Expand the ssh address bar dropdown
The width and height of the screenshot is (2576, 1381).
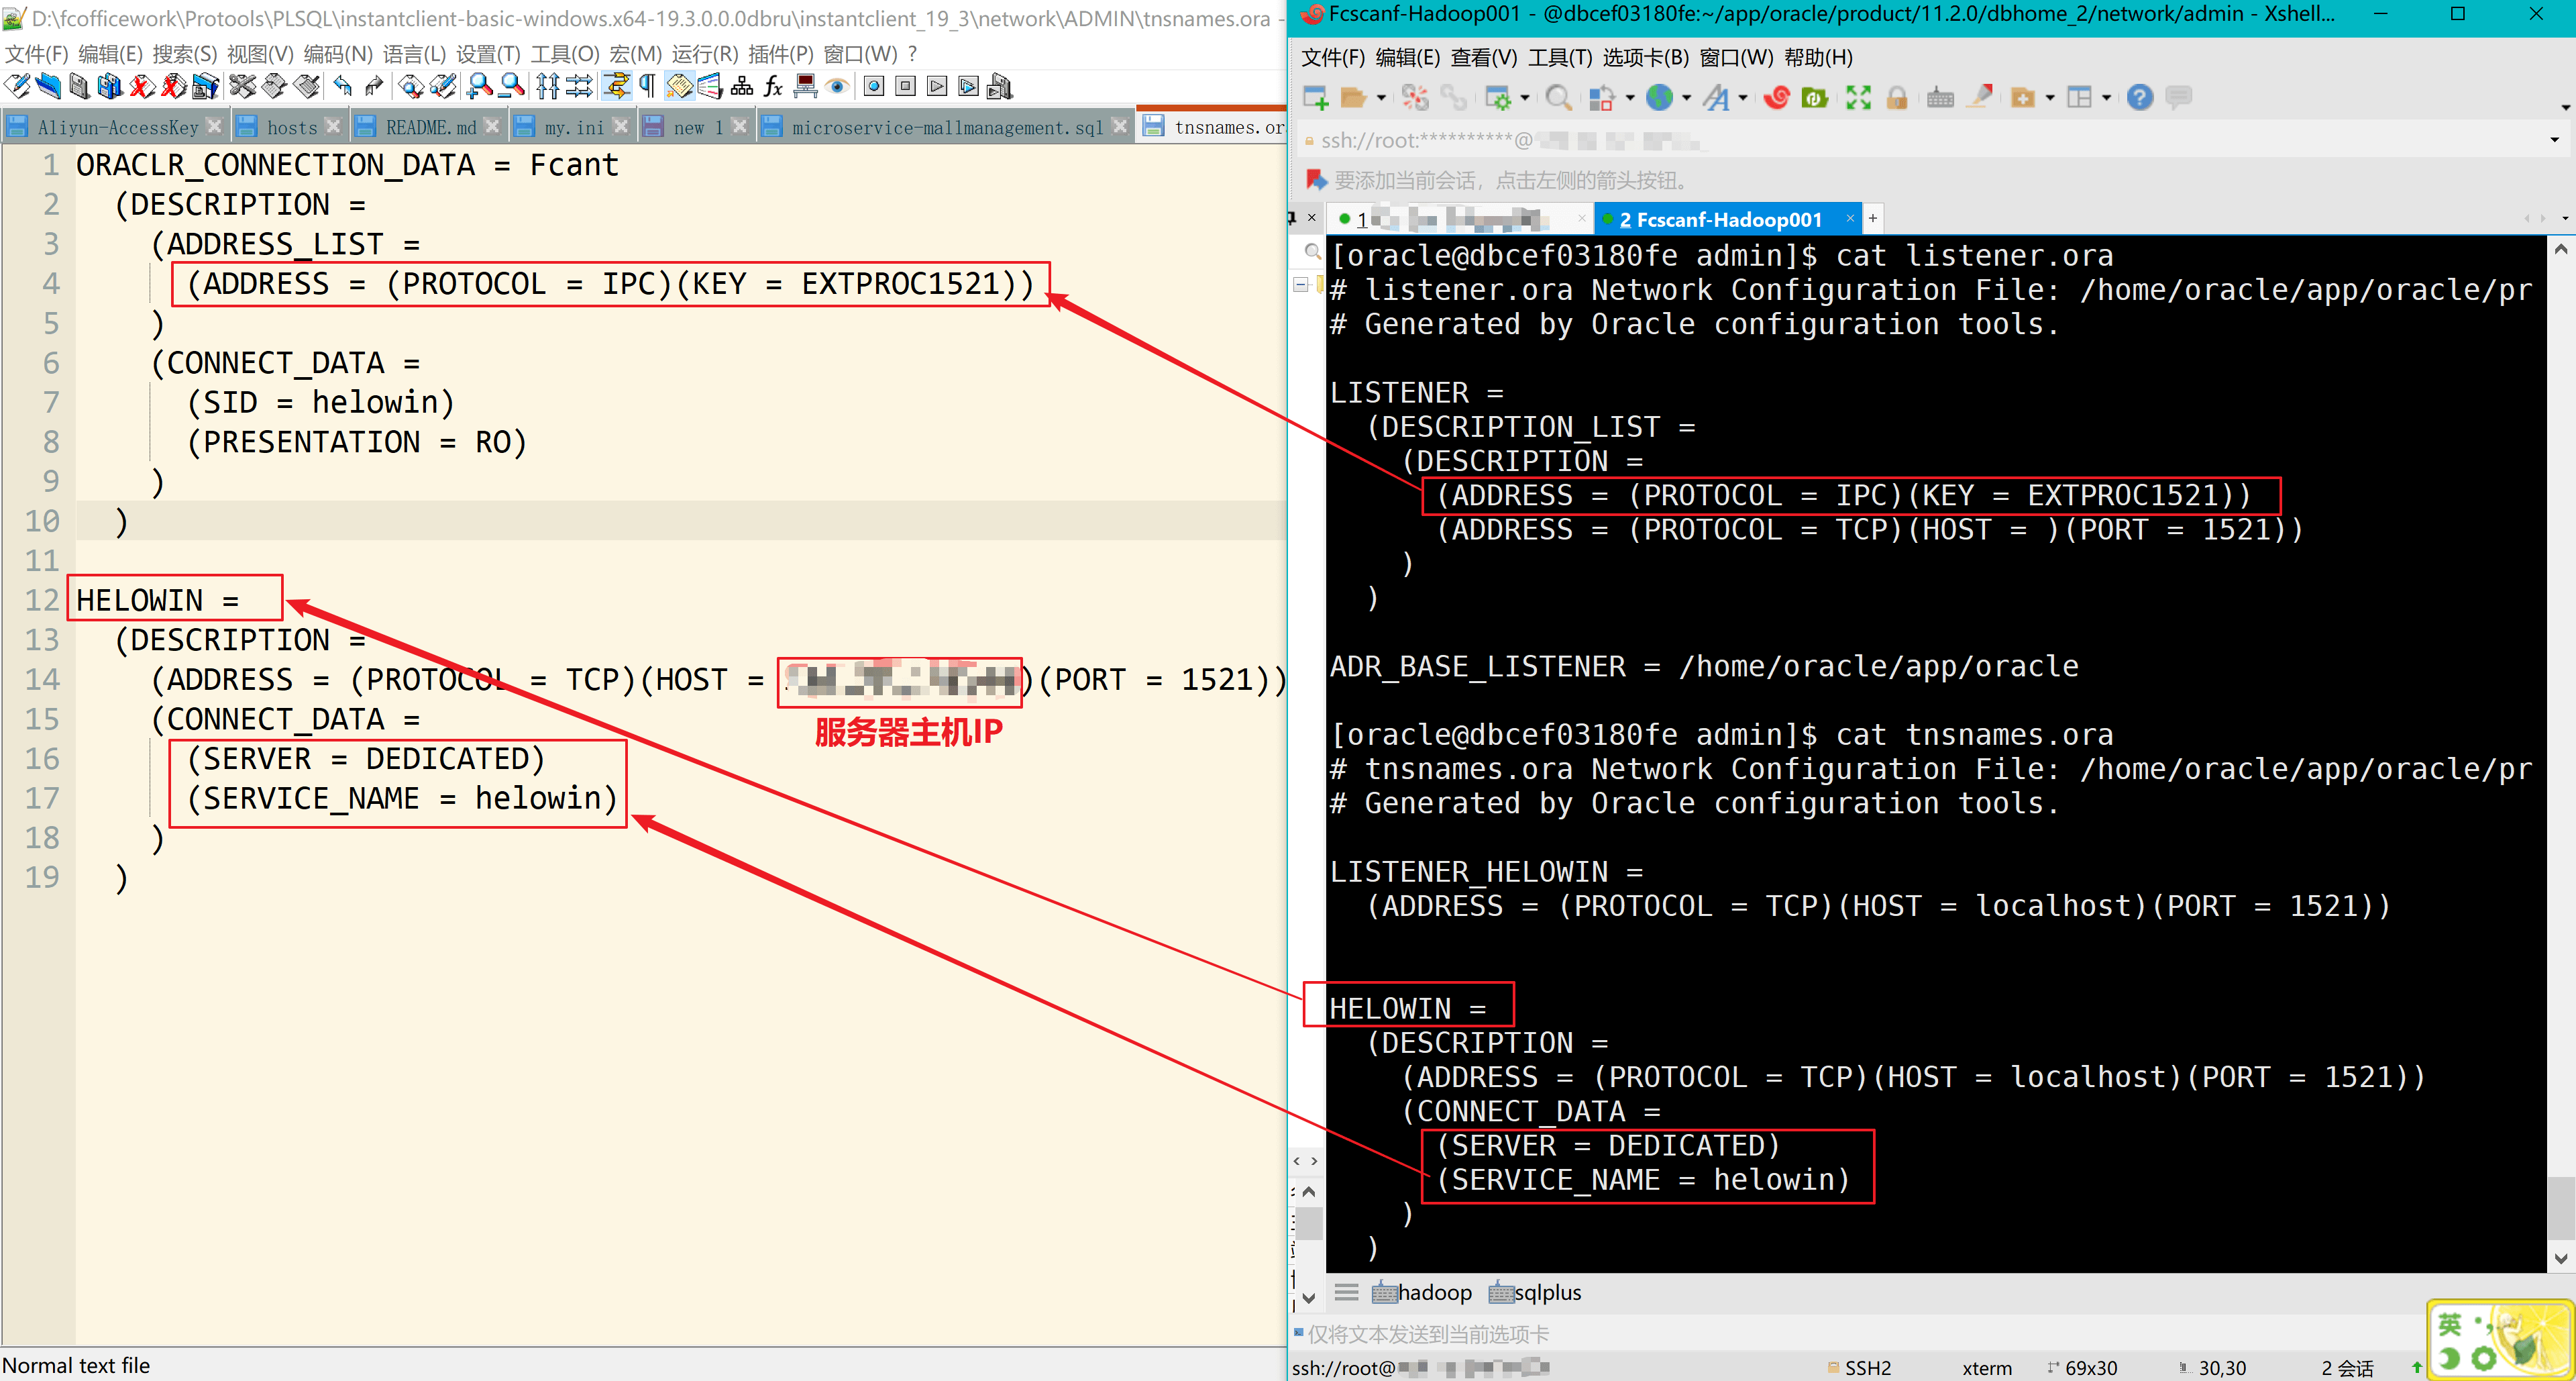2554,140
